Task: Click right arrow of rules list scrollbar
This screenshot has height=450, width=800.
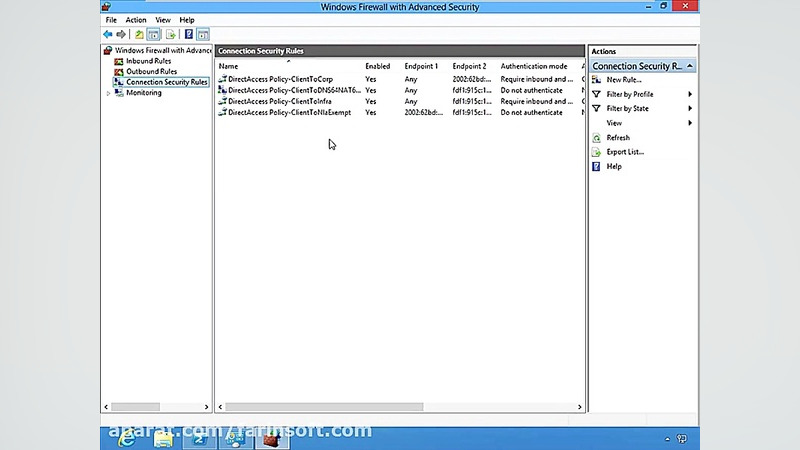Action: 580,407
